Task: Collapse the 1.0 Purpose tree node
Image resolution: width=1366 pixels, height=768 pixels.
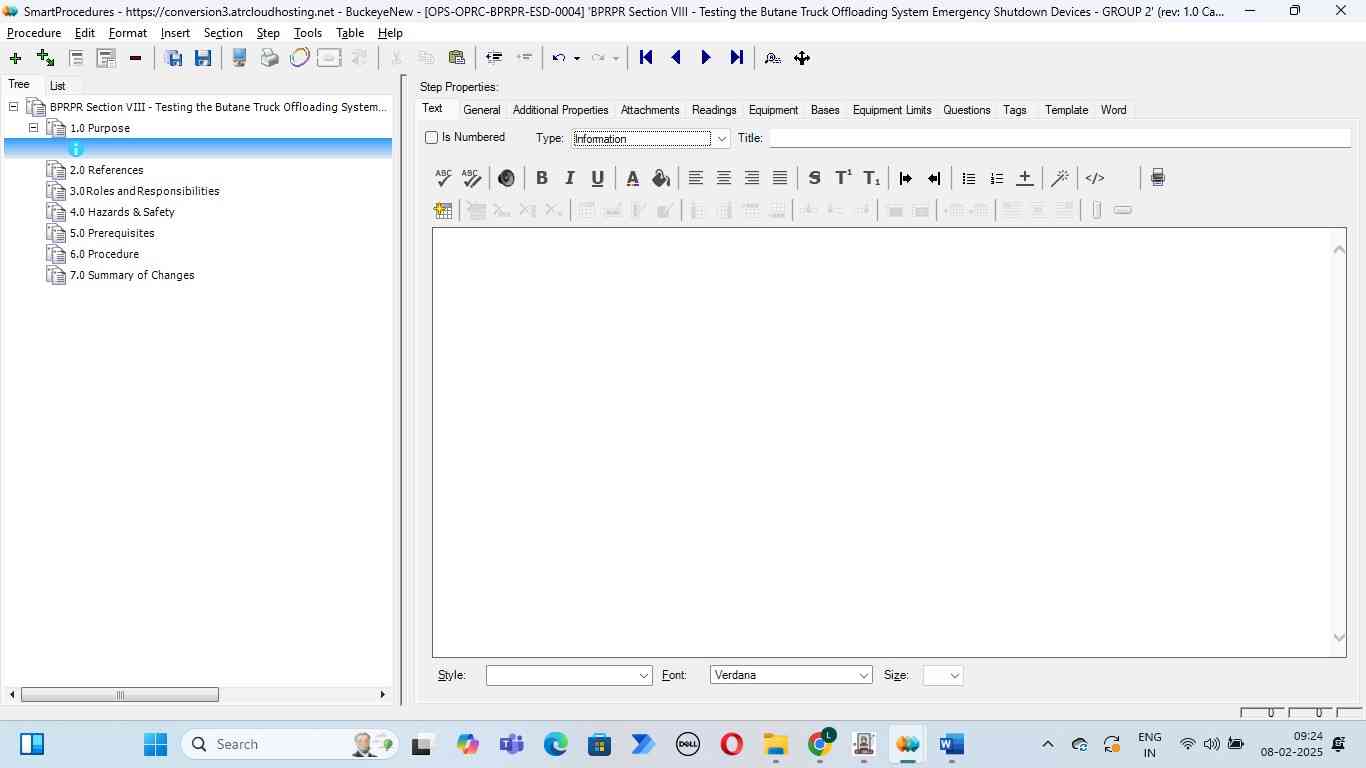Action: pos(33,128)
